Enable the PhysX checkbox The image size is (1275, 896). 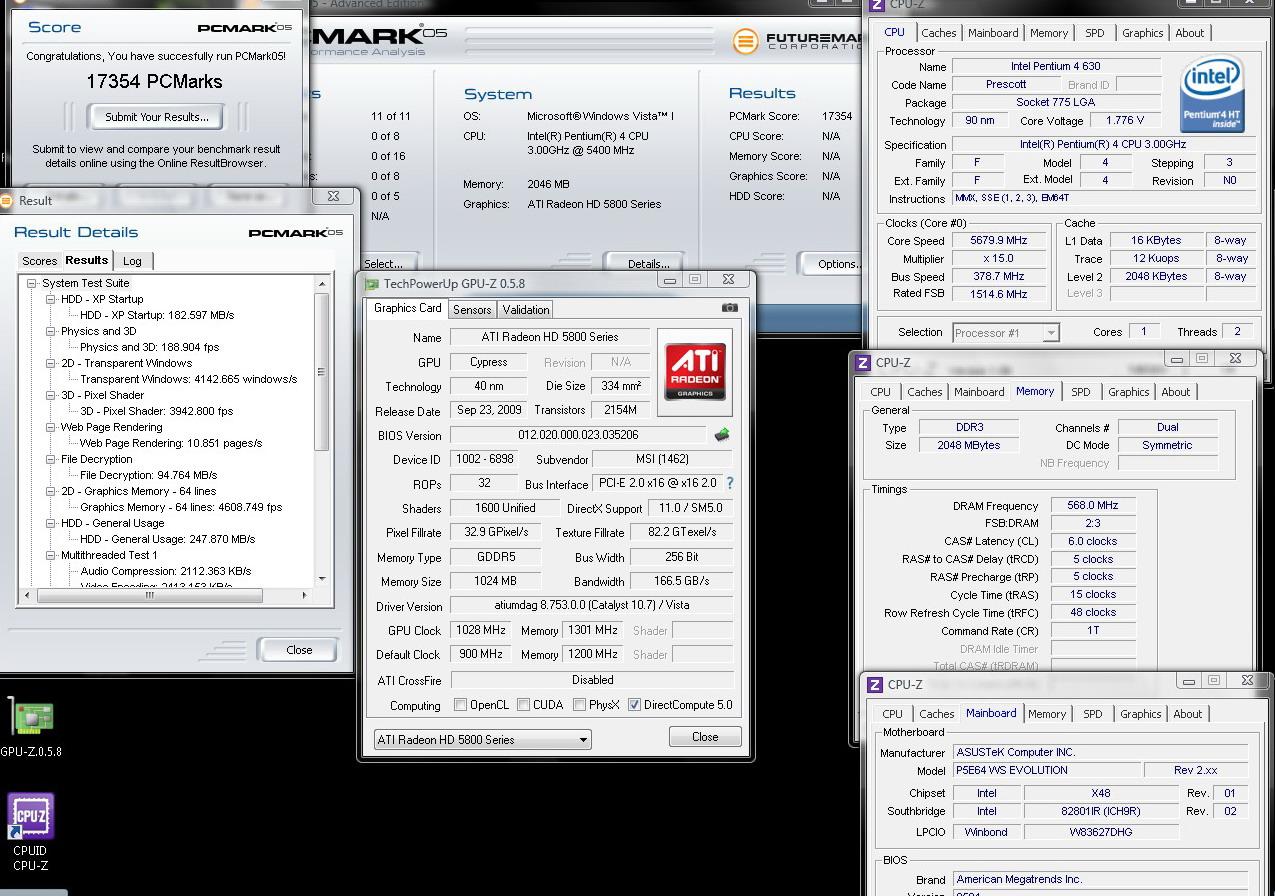pyautogui.click(x=579, y=705)
